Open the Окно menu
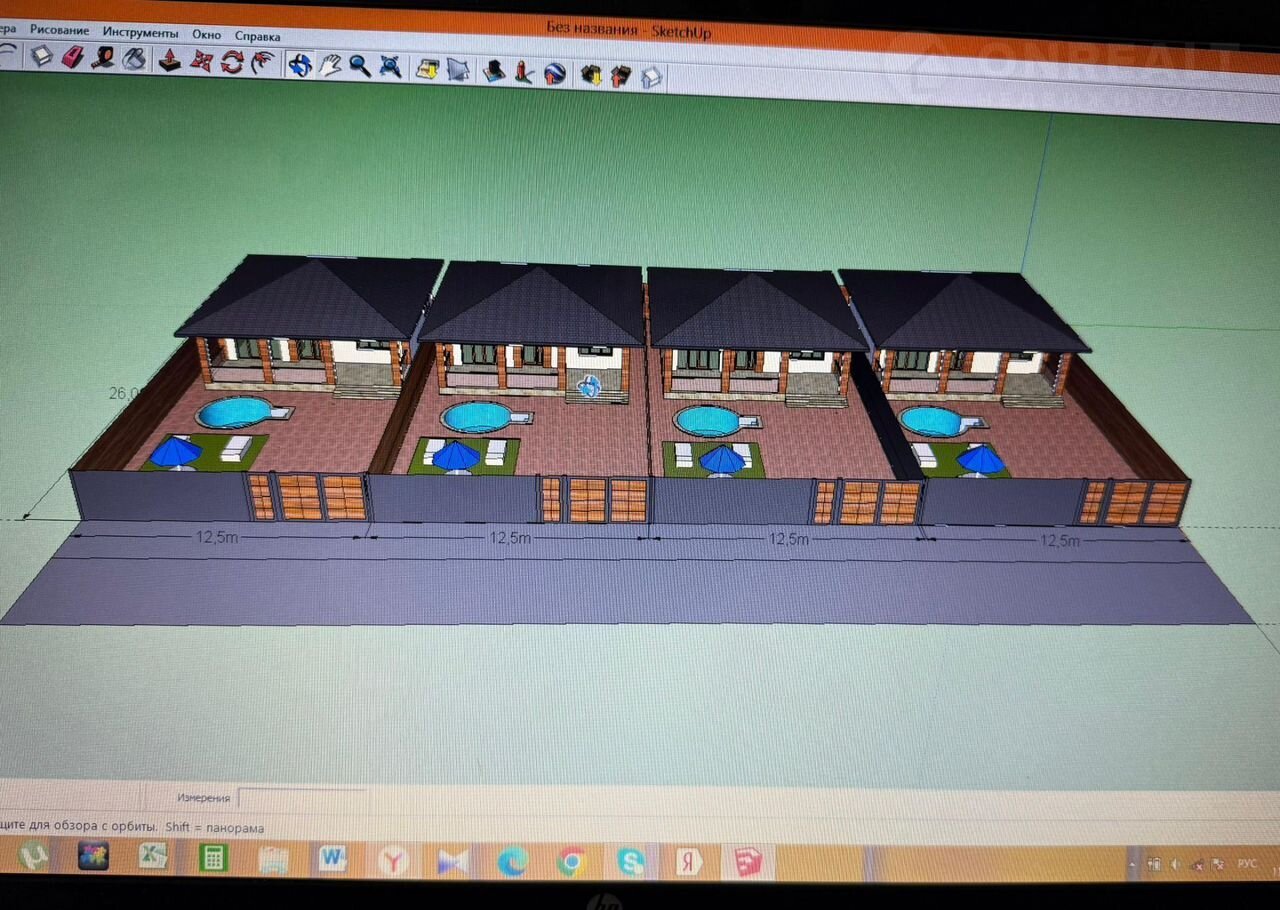The width and height of the screenshot is (1280, 910). point(206,35)
